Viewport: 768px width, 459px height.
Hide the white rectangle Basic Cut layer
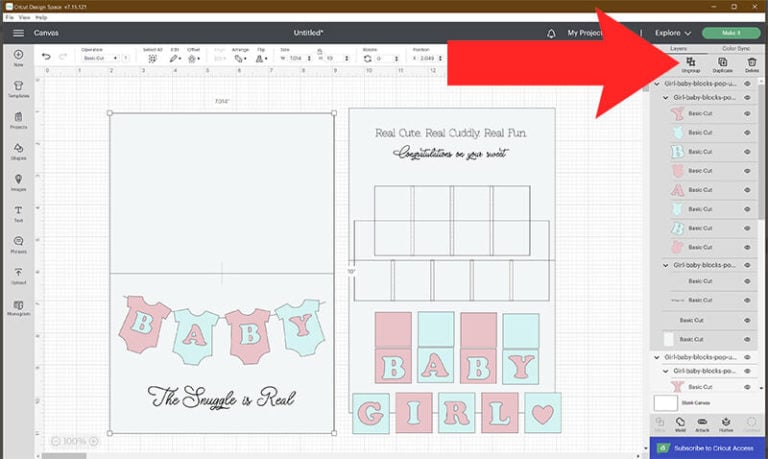[747, 339]
